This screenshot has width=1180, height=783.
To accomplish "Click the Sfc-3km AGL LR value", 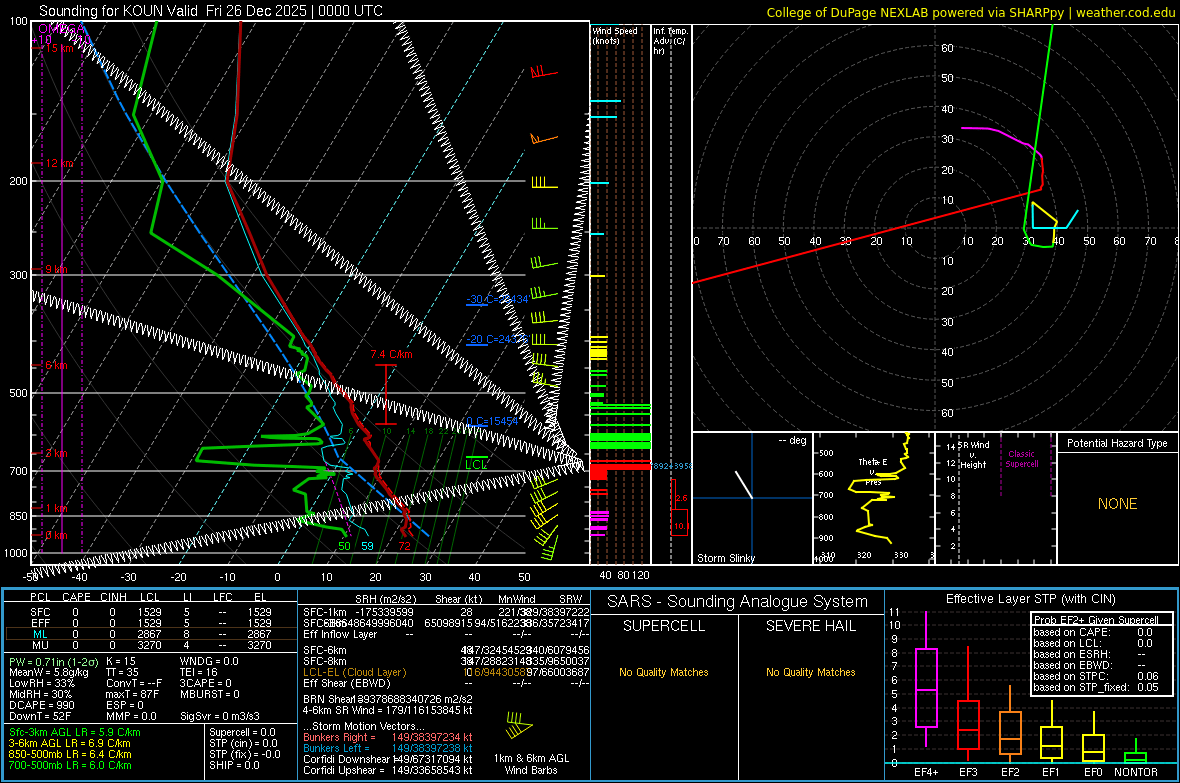I will coord(75,732).
